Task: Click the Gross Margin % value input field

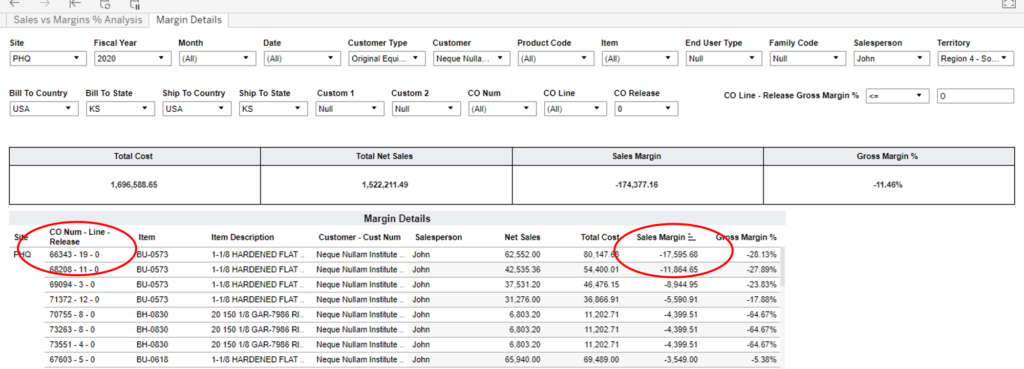Action: [x=975, y=95]
